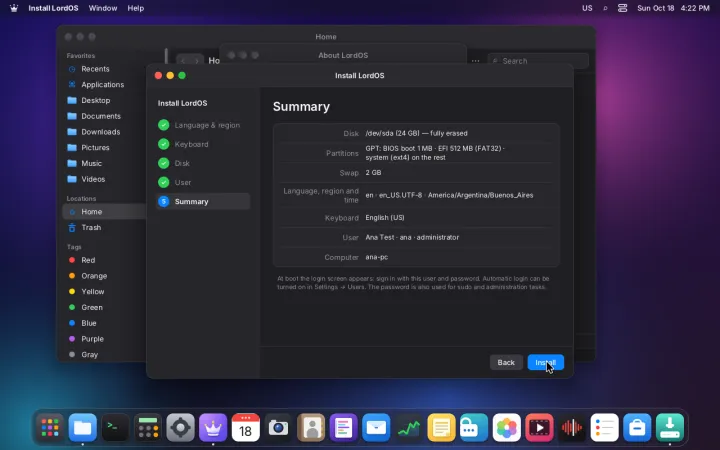Viewport: 720px width, 450px height.
Task: Open the green chart monitor app in dock
Action: [x=409, y=428]
